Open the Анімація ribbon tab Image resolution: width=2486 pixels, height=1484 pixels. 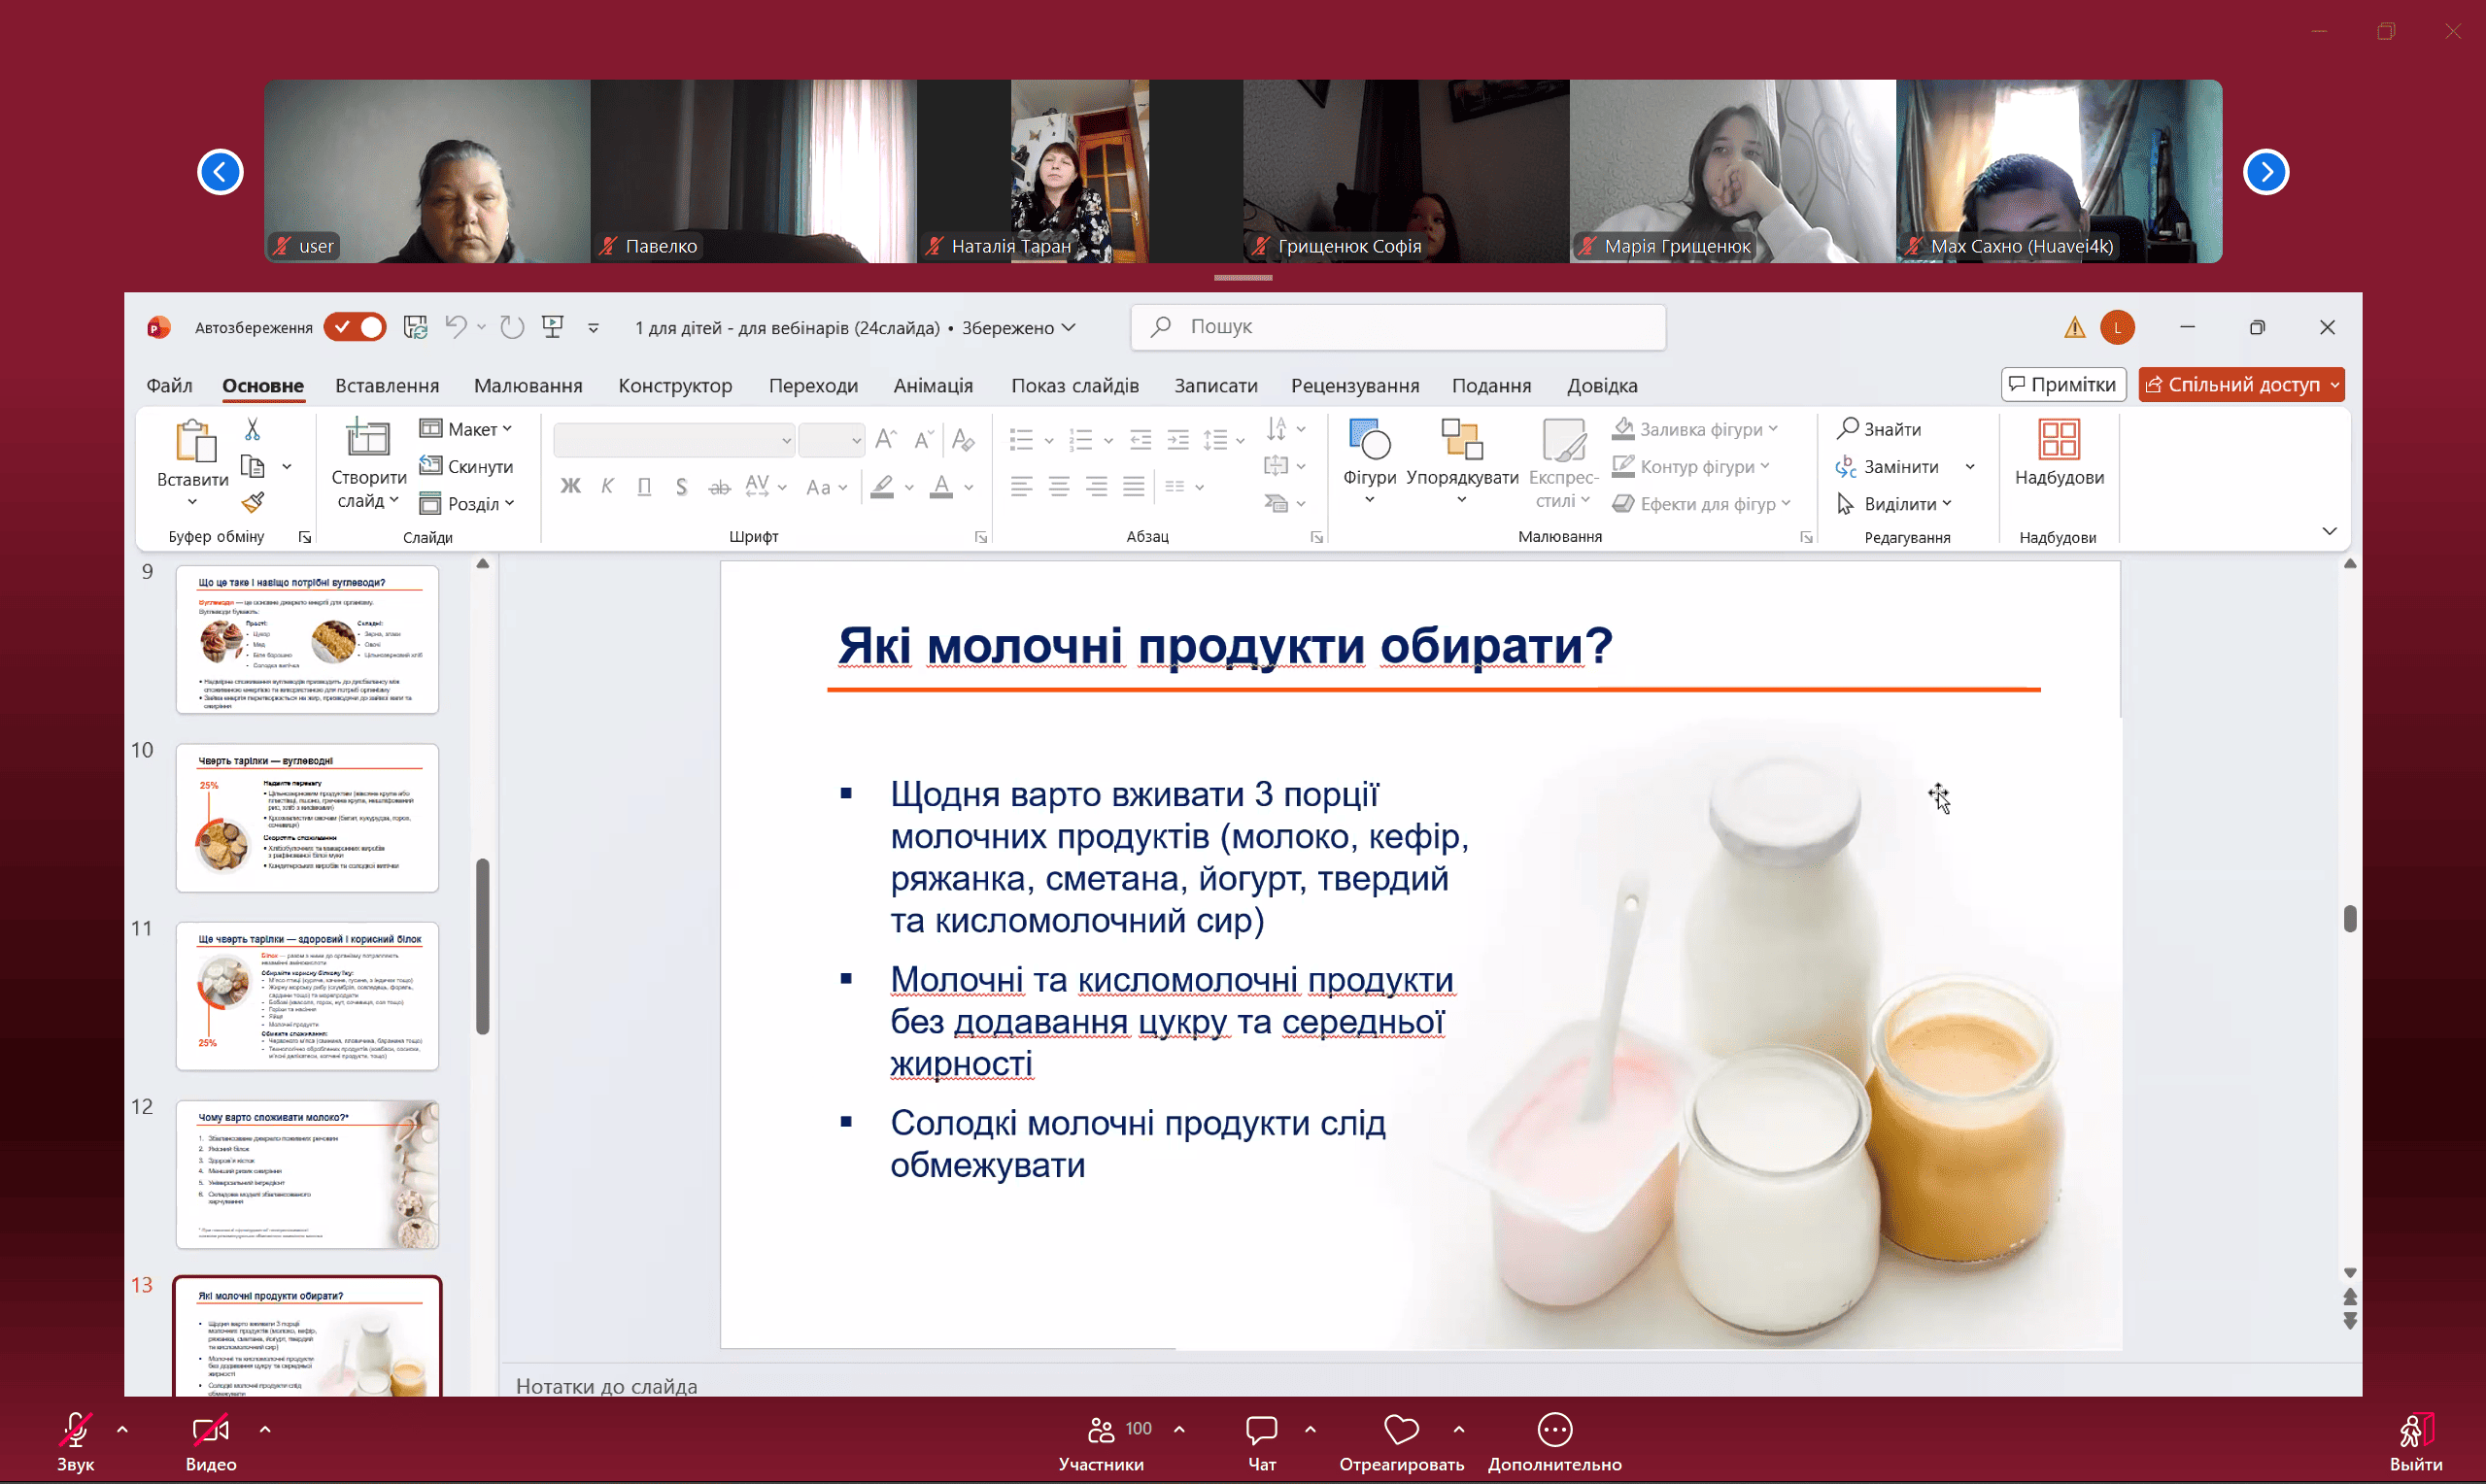933,385
